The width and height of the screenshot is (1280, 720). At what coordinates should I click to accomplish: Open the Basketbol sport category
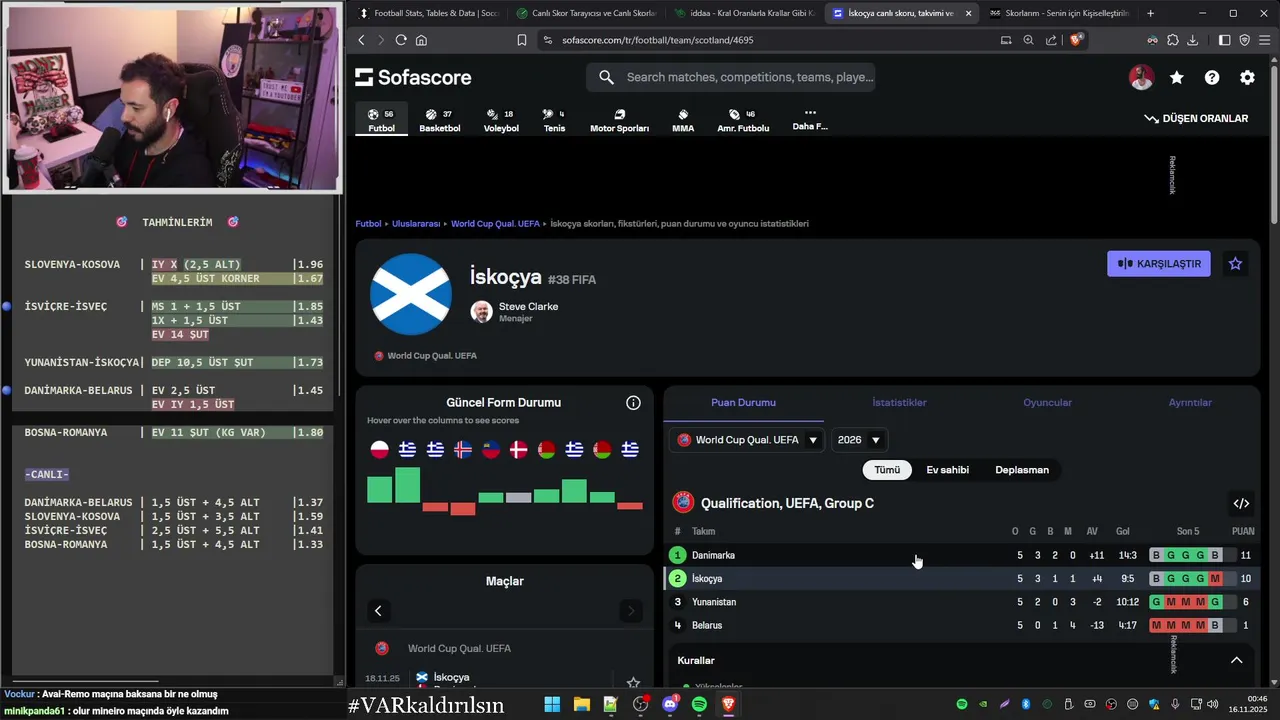(439, 120)
